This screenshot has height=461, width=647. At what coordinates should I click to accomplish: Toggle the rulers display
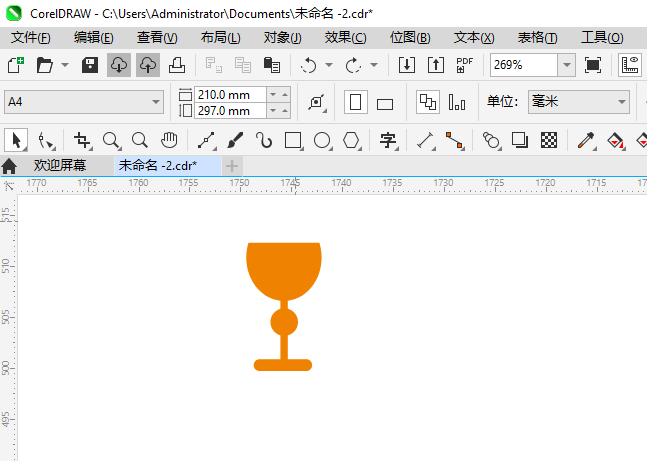630,65
